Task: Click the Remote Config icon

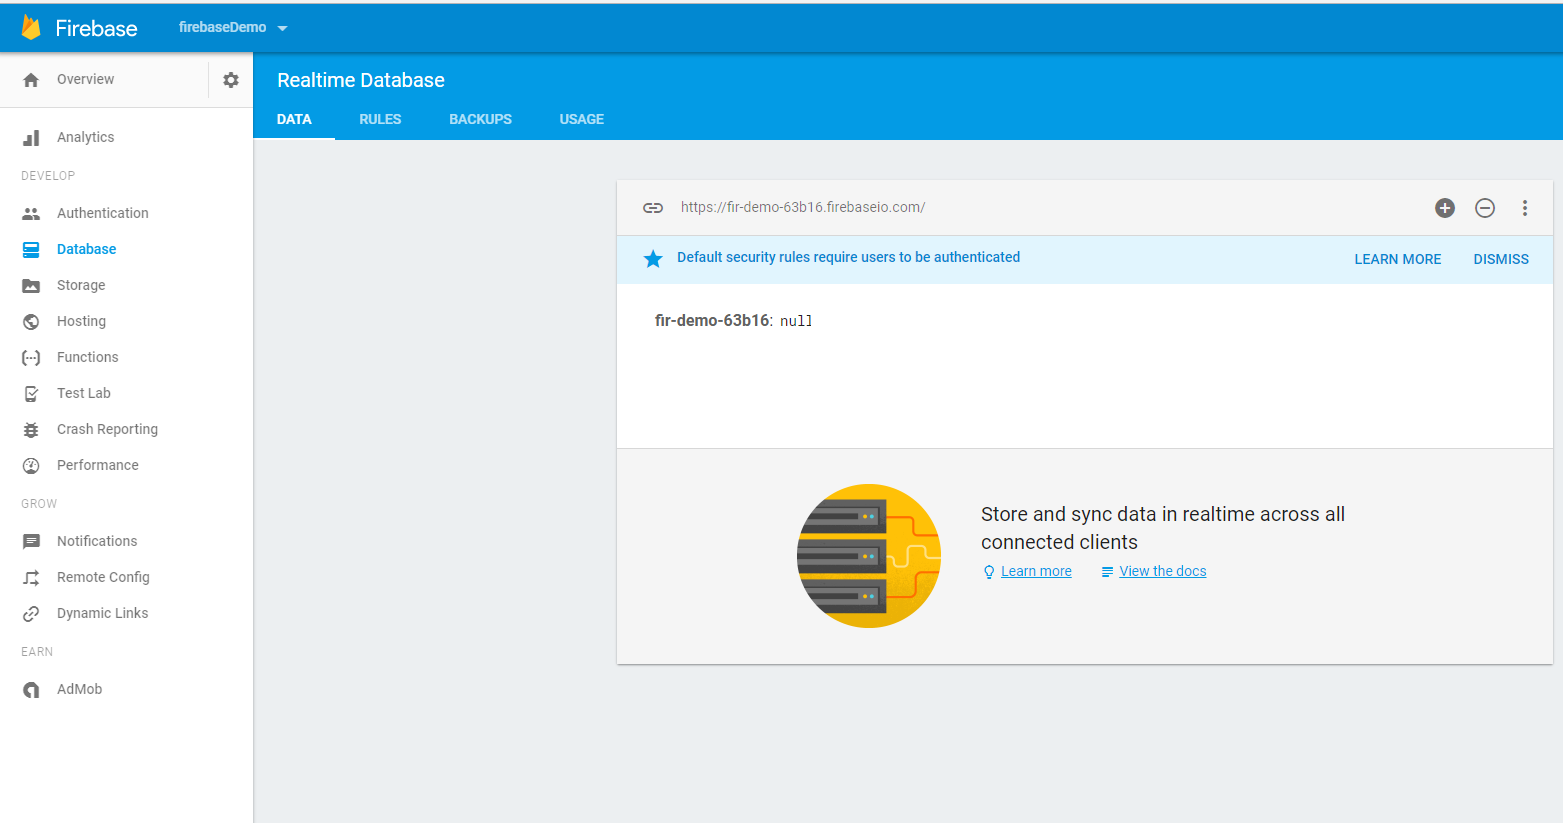Action: [31, 578]
